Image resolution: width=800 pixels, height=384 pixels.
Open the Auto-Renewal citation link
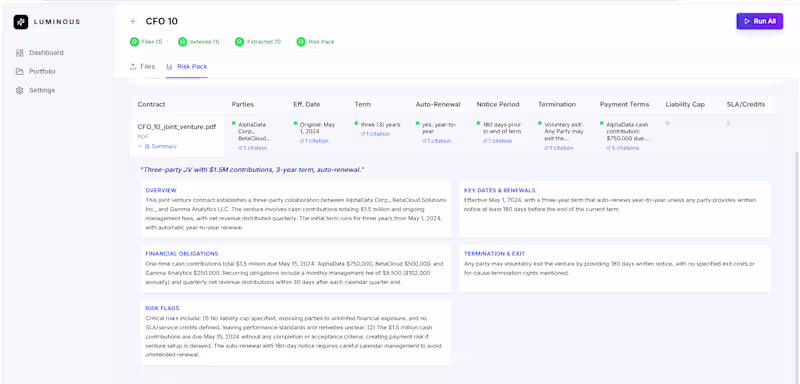[436, 141]
